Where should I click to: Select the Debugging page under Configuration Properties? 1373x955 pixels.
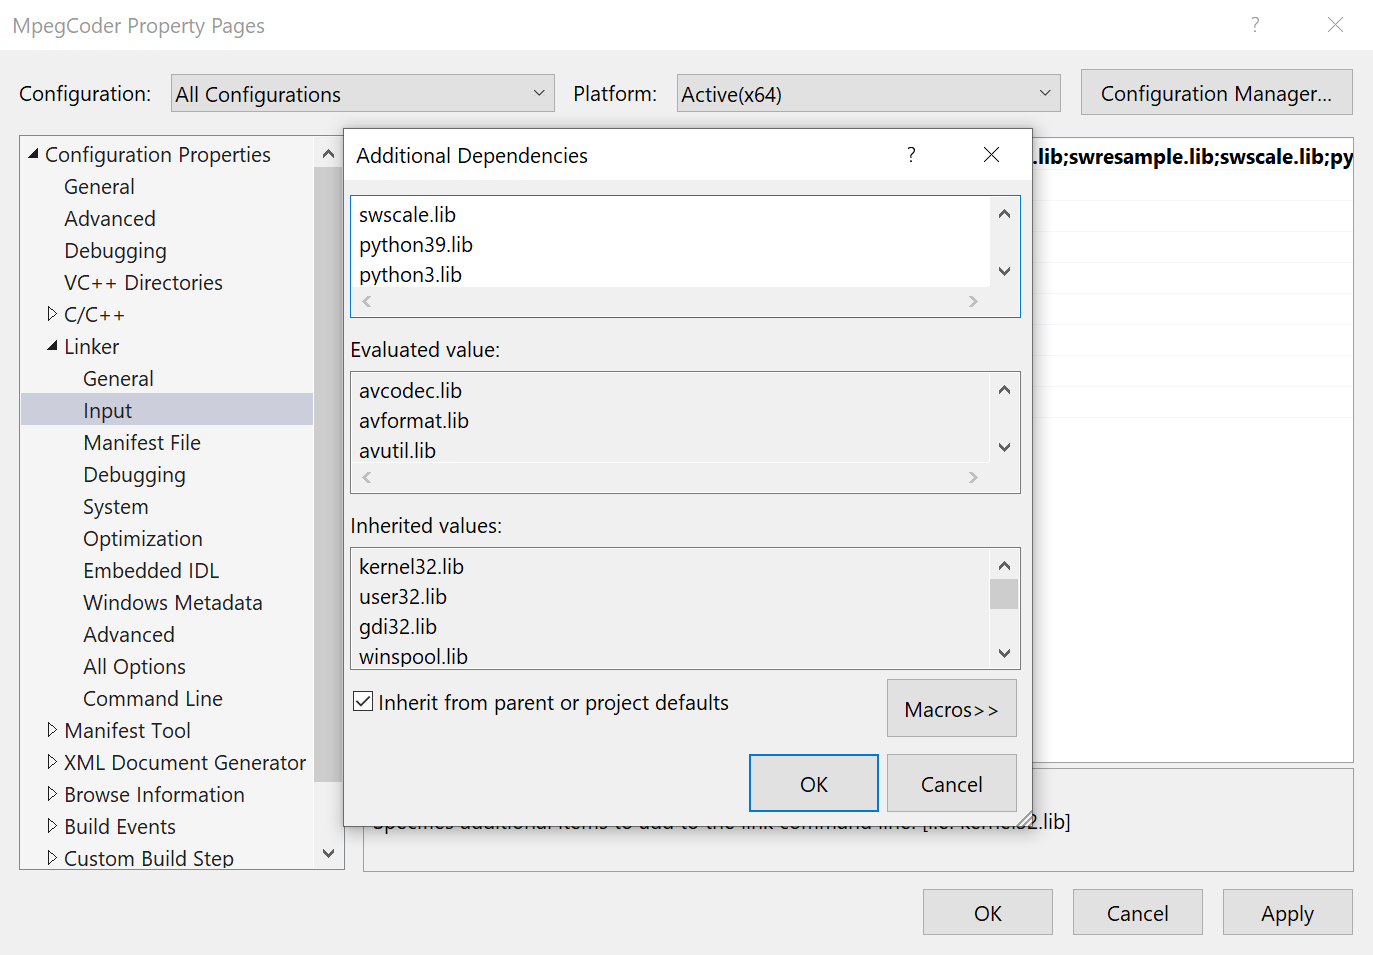116,250
